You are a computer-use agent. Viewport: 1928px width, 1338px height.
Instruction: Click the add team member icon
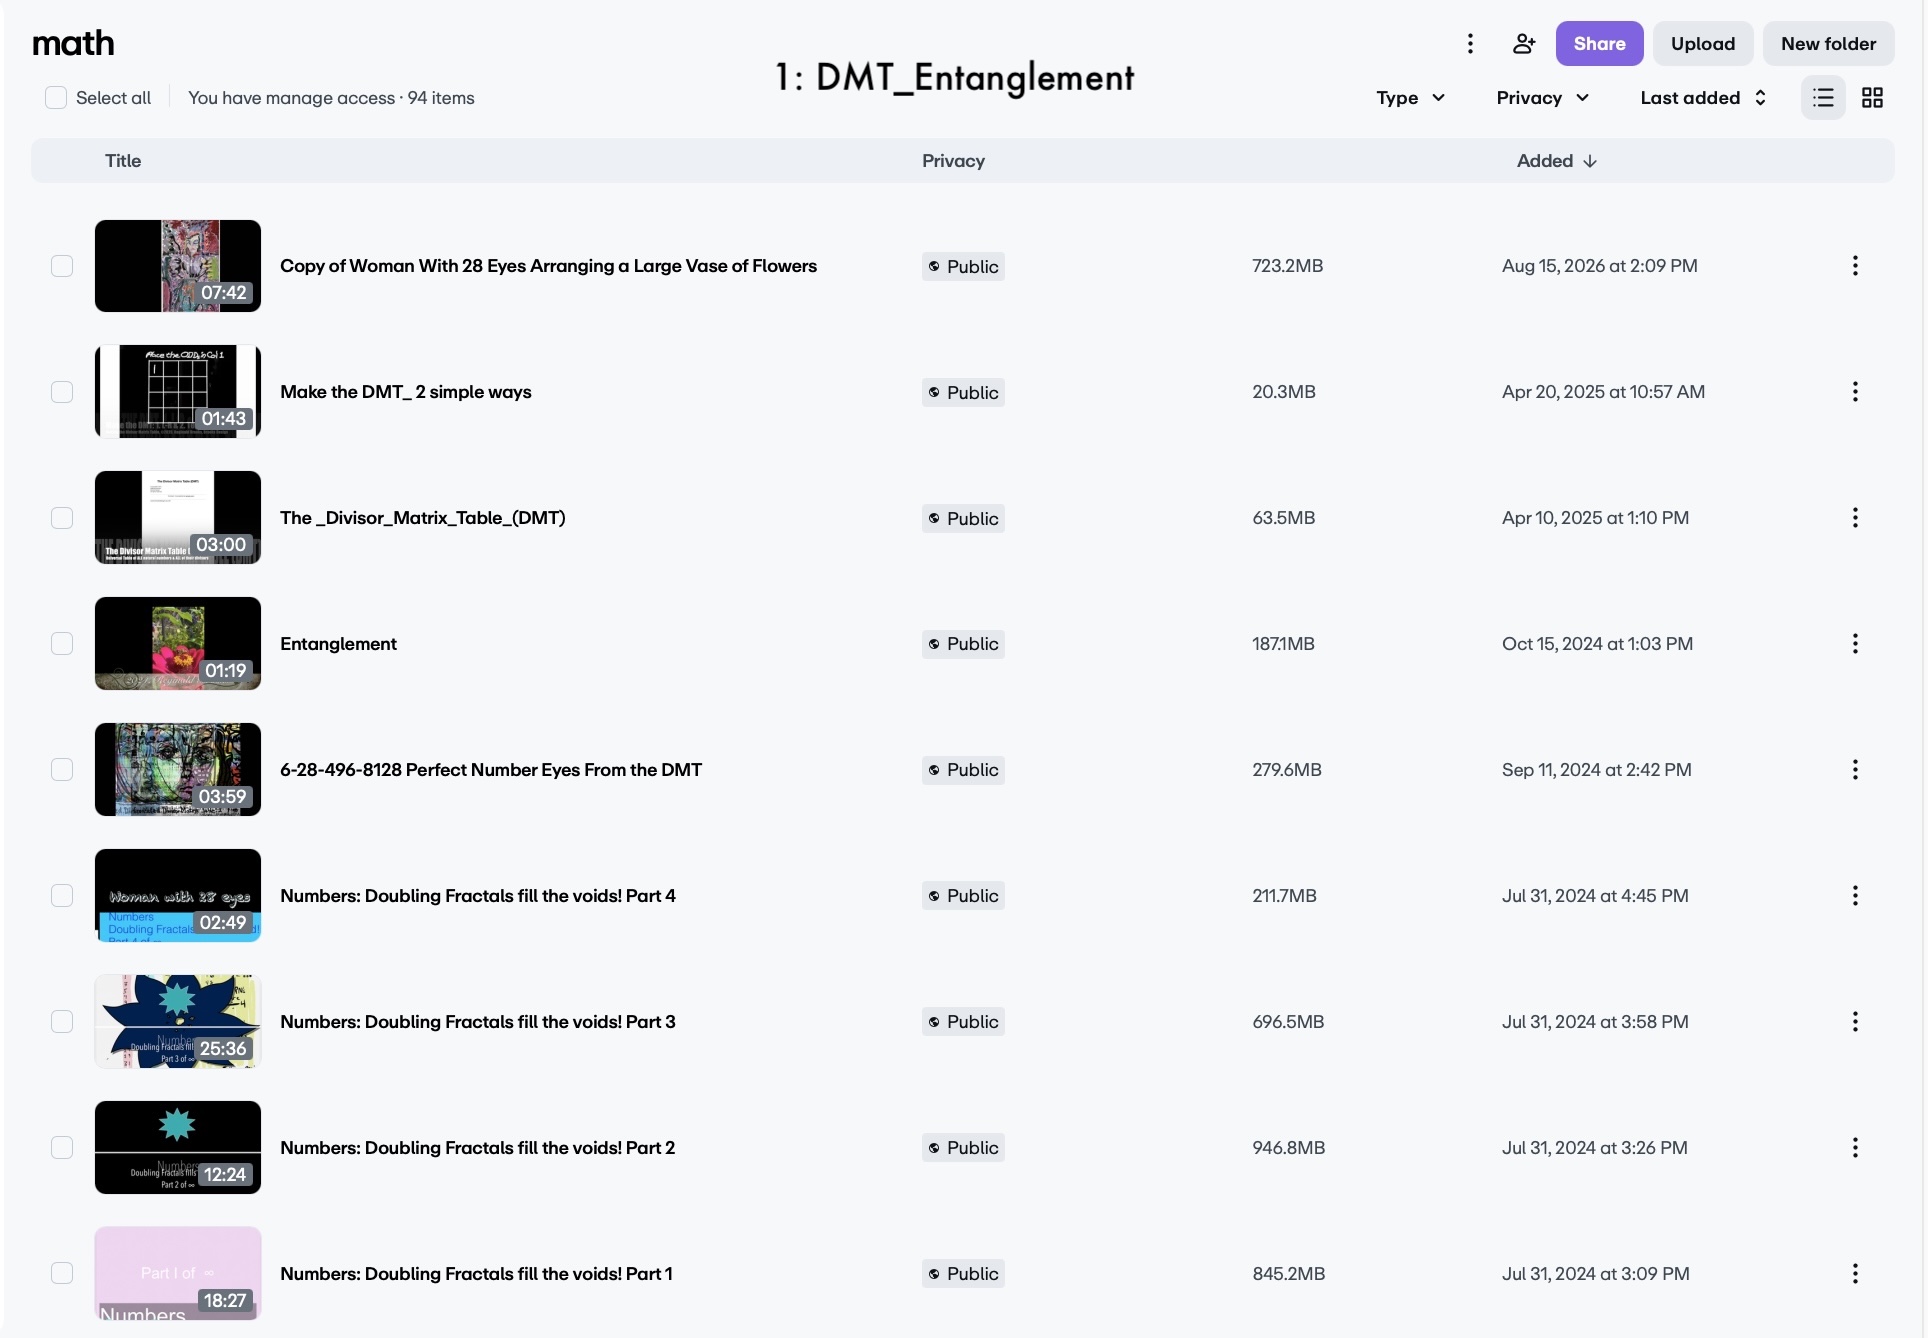pyautogui.click(x=1523, y=43)
